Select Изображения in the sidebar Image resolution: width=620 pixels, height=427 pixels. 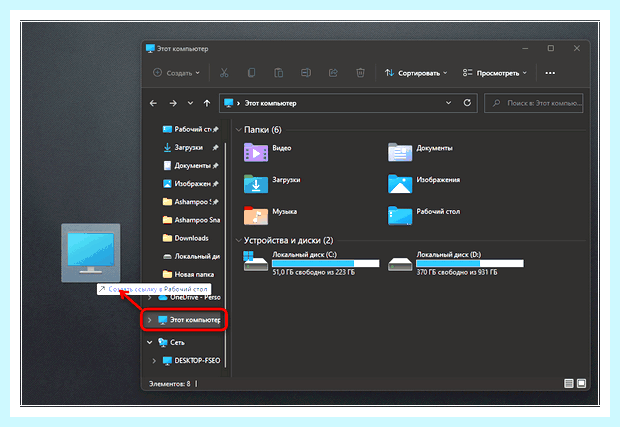click(191, 184)
